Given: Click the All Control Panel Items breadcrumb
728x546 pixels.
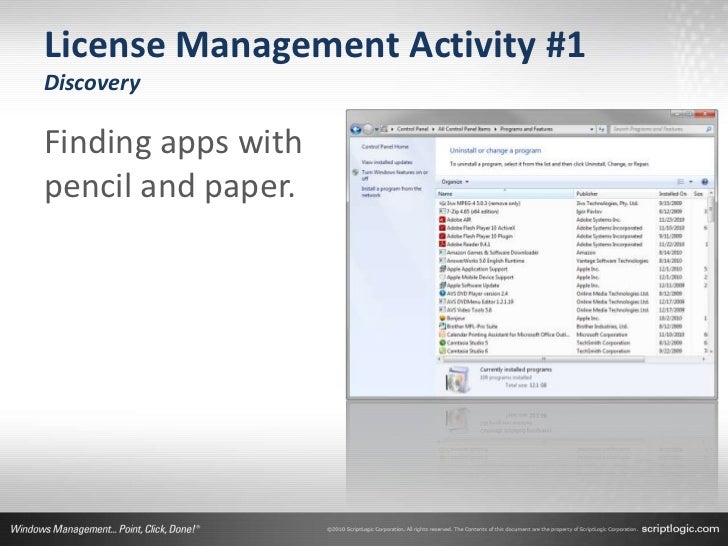Looking at the screenshot, I should 464,129.
